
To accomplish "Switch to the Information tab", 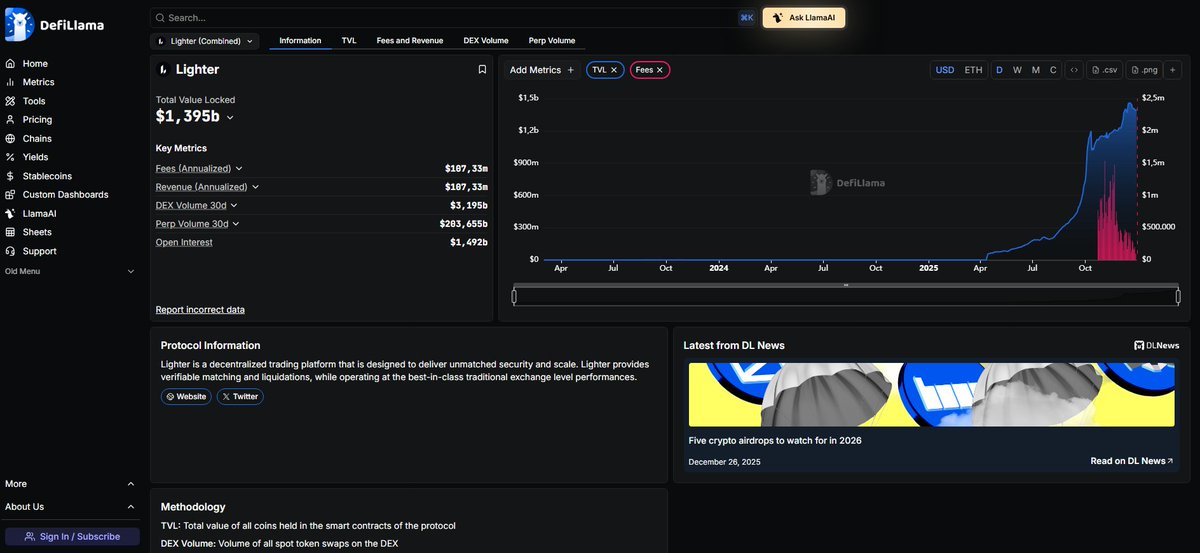I will [x=300, y=41].
